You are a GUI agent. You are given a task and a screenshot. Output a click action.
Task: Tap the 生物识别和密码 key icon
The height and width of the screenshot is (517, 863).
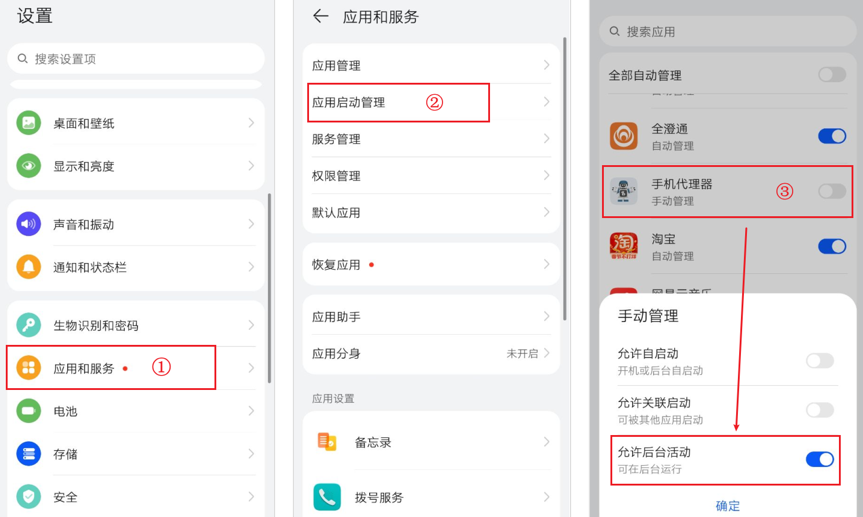tap(29, 325)
